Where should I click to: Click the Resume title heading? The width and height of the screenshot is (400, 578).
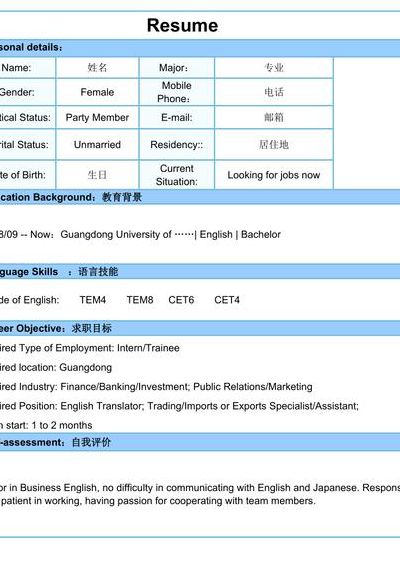(x=182, y=25)
